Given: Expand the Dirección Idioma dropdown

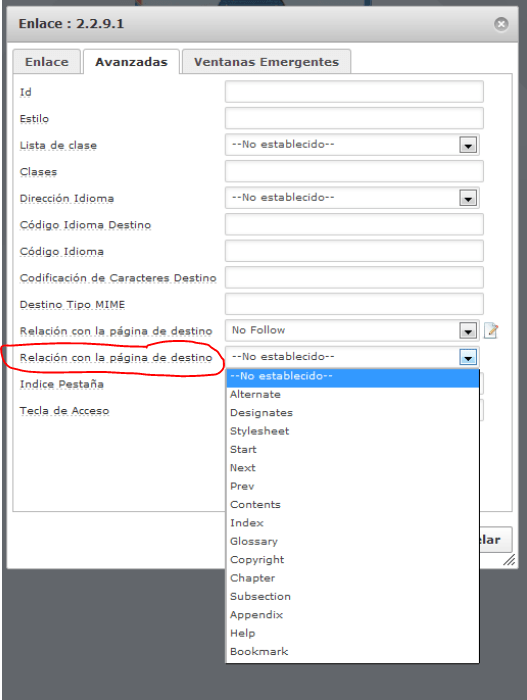Looking at the screenshot, I should click(x=468, y=198).
